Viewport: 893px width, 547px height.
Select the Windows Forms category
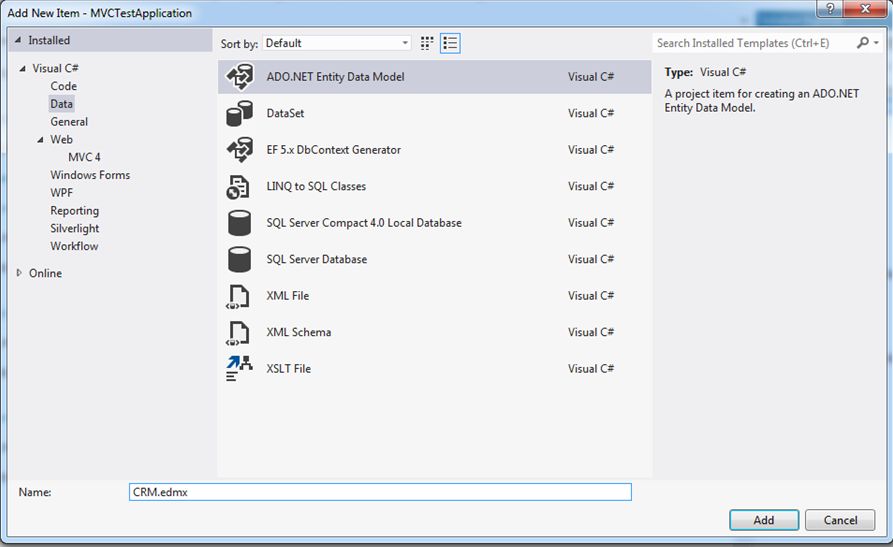[90, 175]
